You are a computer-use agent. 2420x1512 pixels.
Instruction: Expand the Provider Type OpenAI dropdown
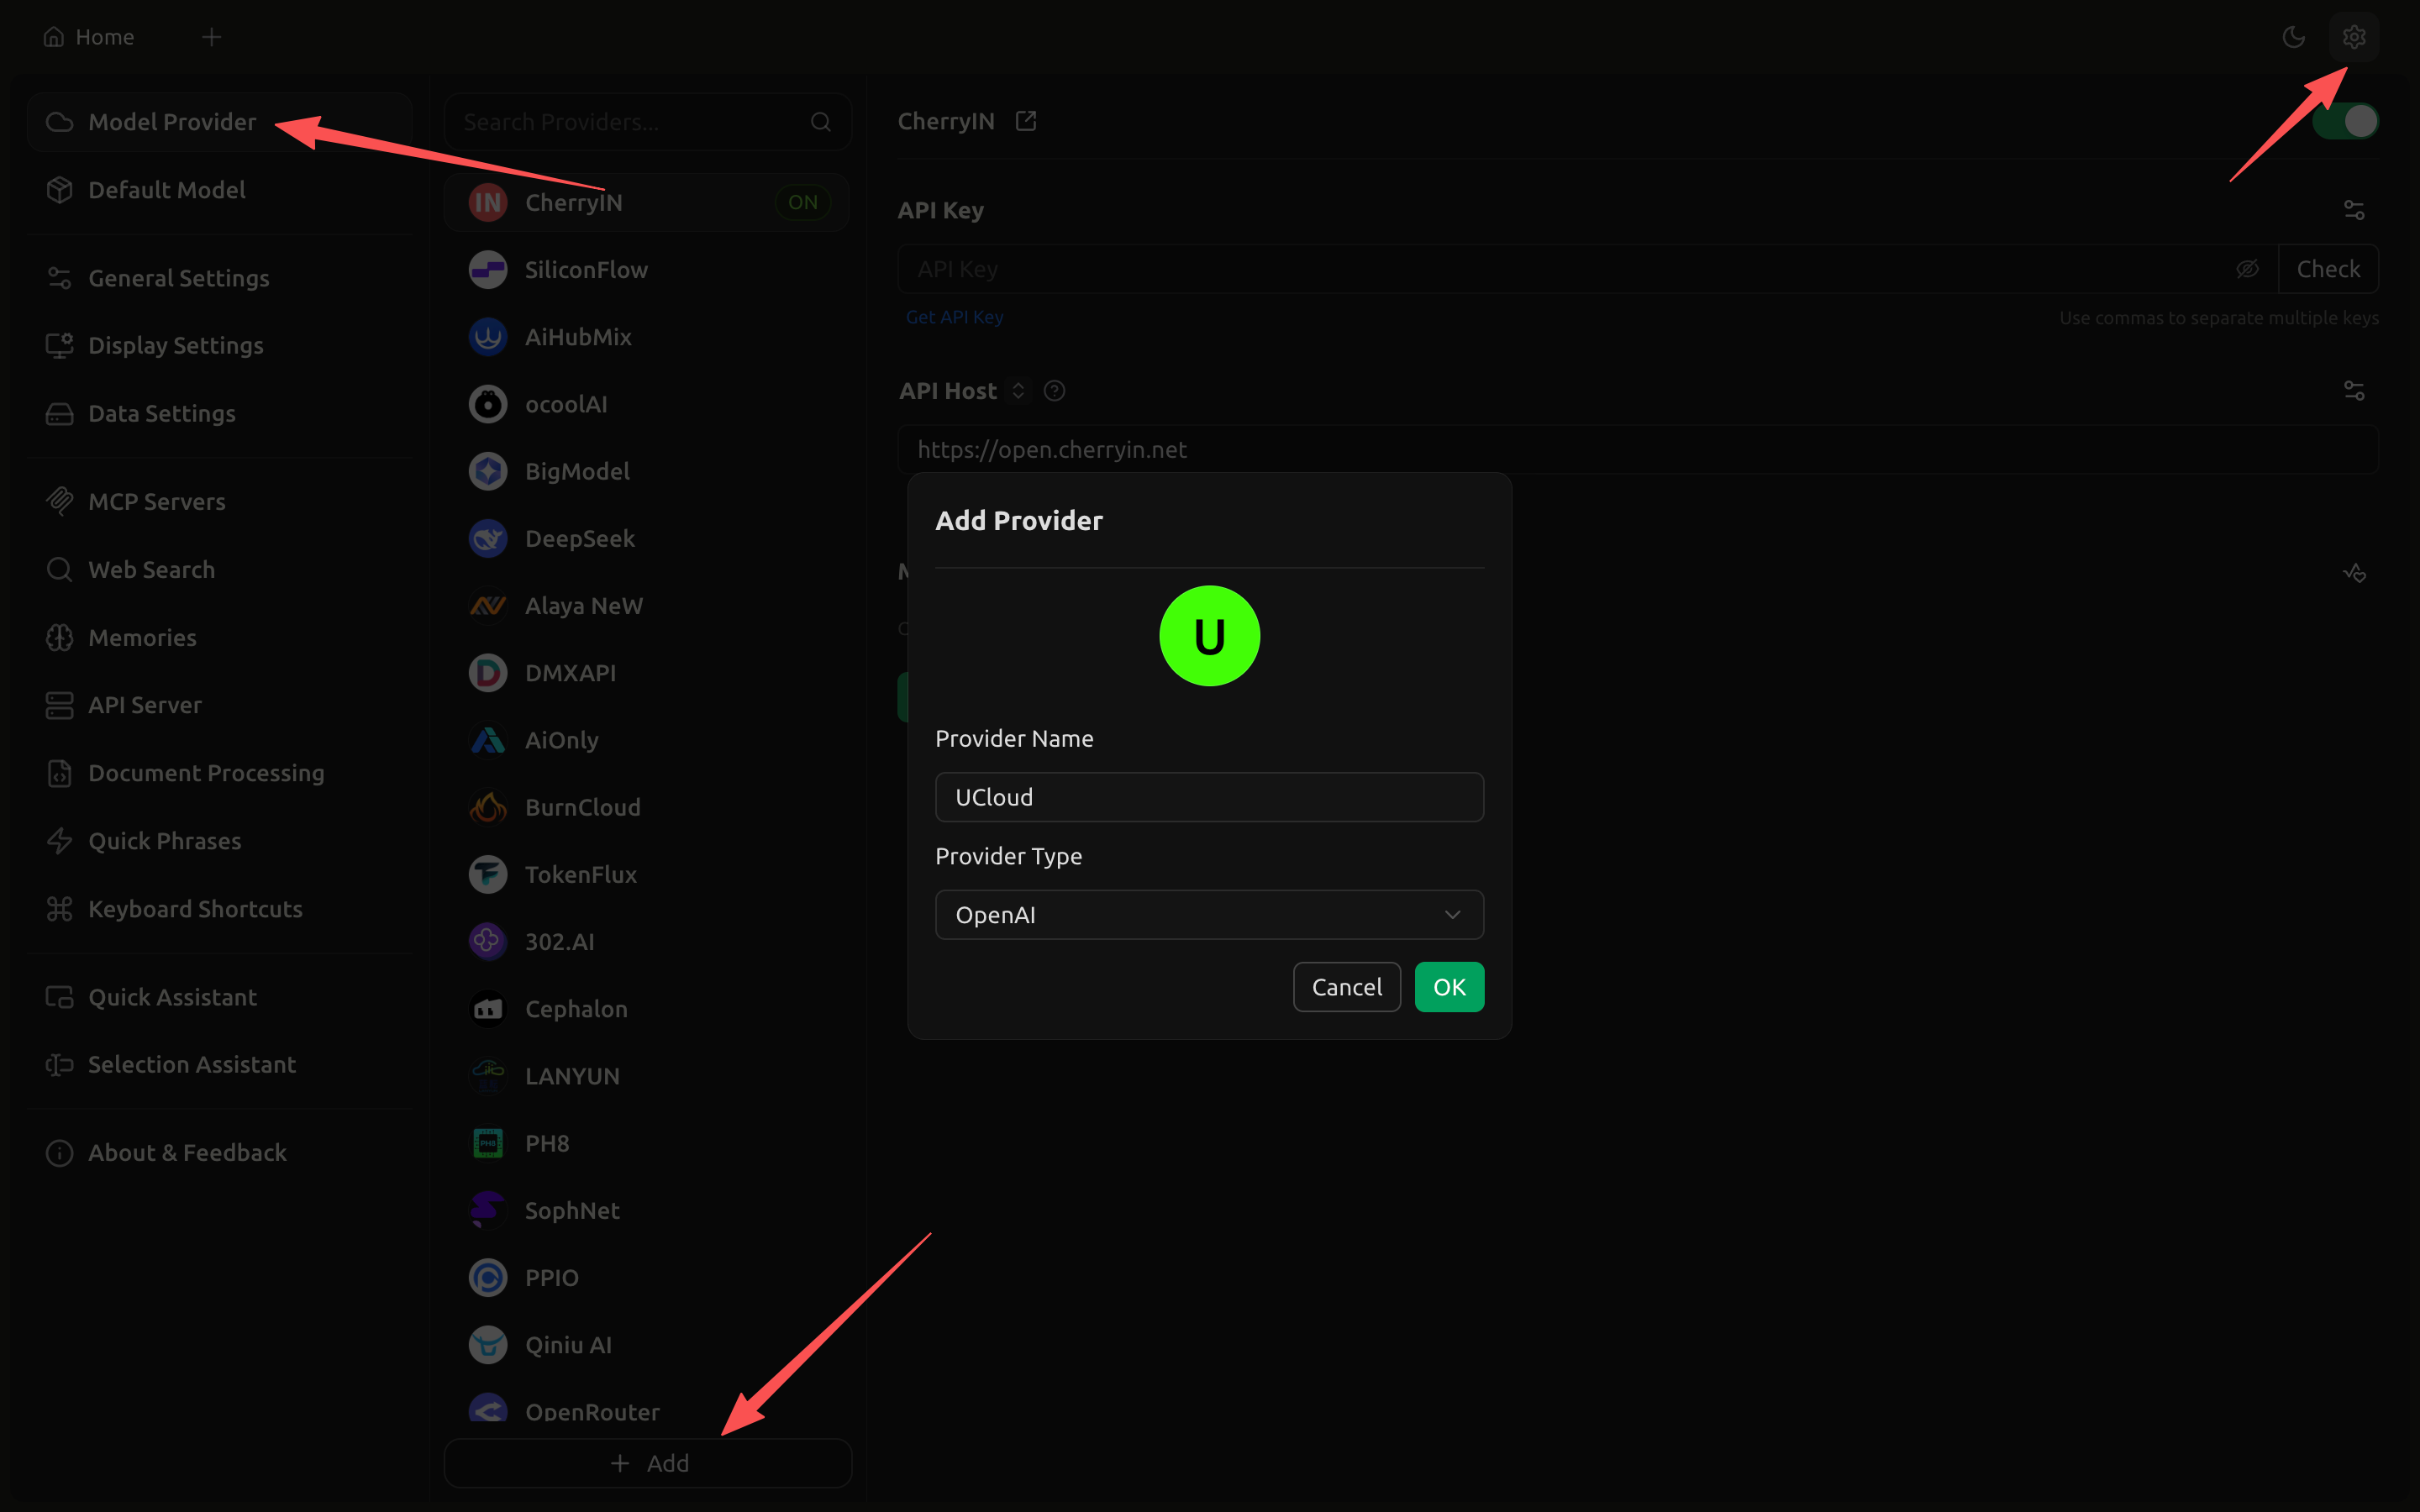click(1209, 914)
